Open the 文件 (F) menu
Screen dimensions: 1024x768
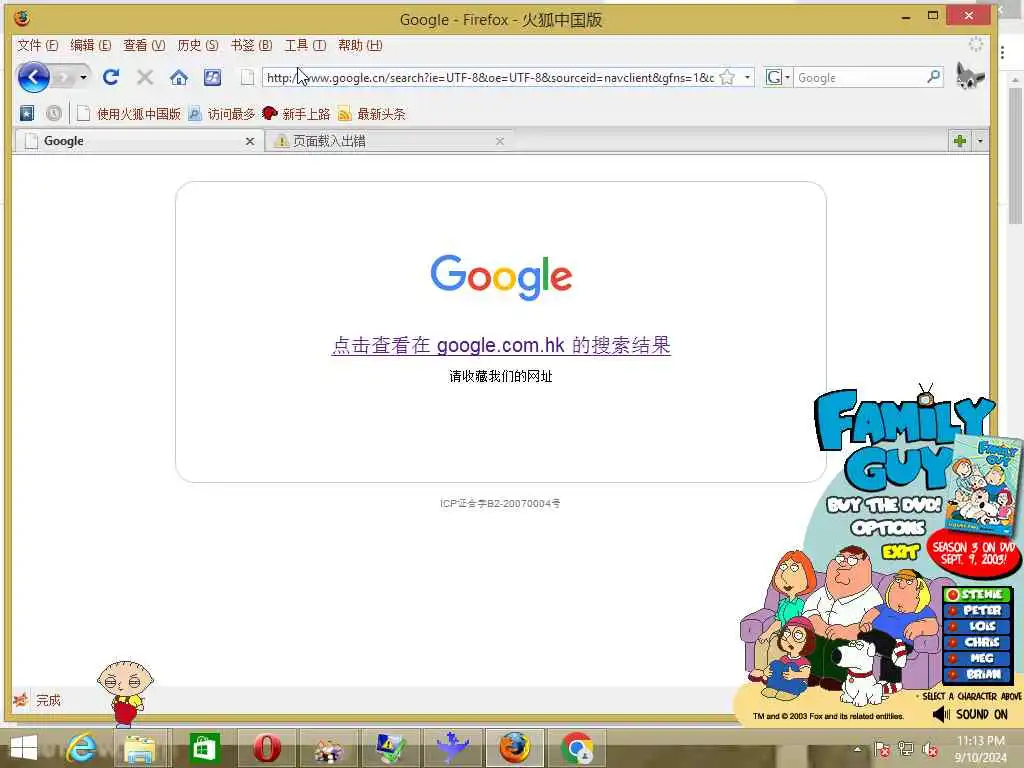tap(37, 45)
